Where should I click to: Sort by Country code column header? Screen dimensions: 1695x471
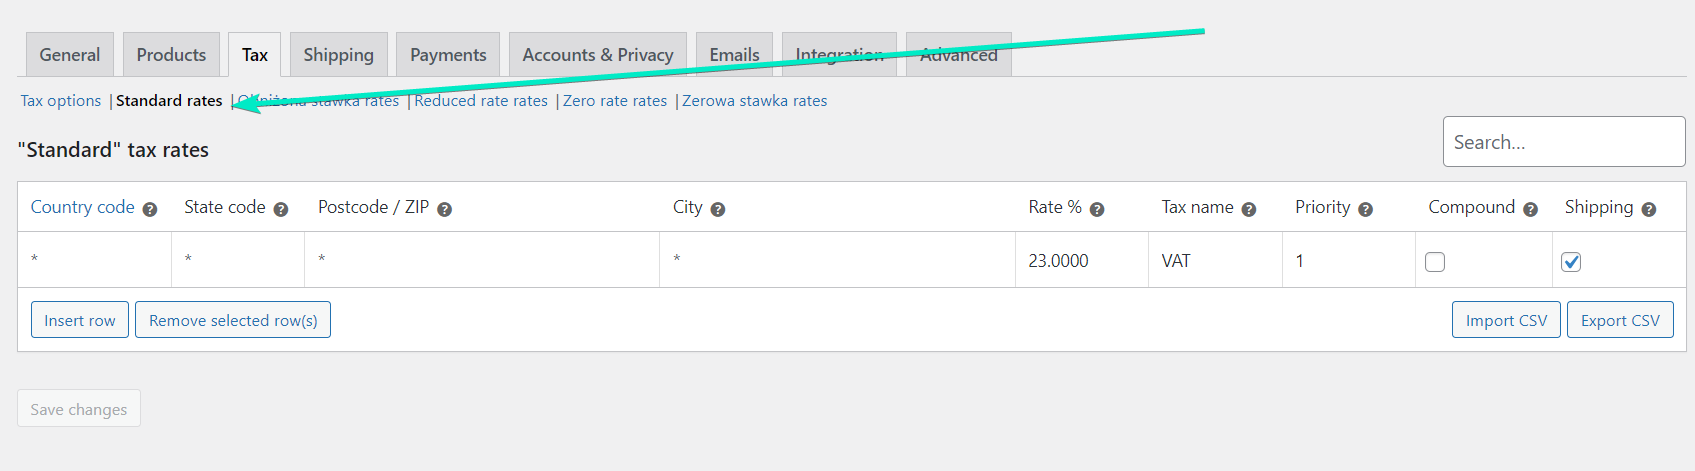click(82, 207)
